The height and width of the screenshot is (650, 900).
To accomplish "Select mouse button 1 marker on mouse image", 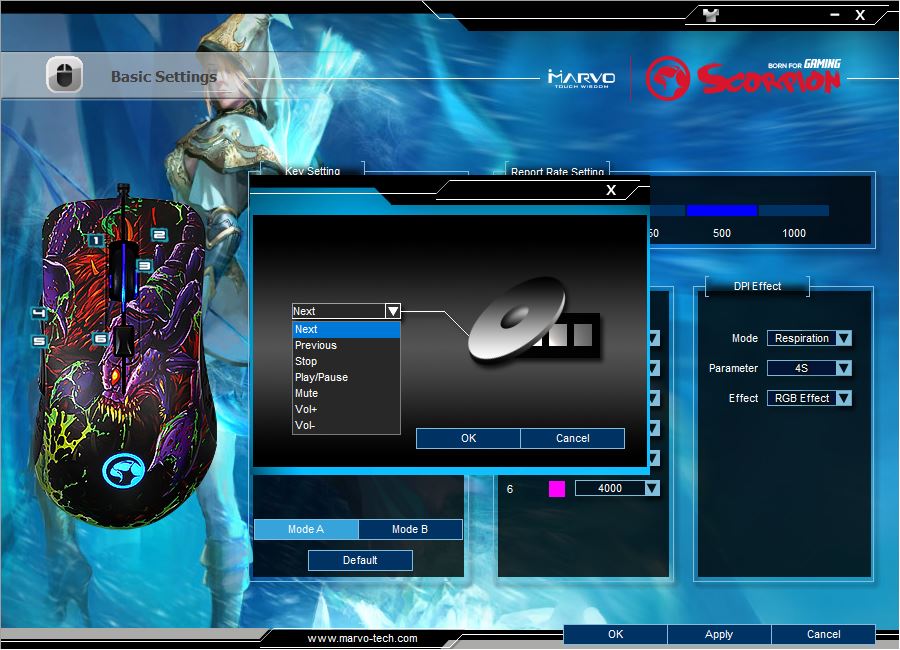I will click(x=95, y=240).
